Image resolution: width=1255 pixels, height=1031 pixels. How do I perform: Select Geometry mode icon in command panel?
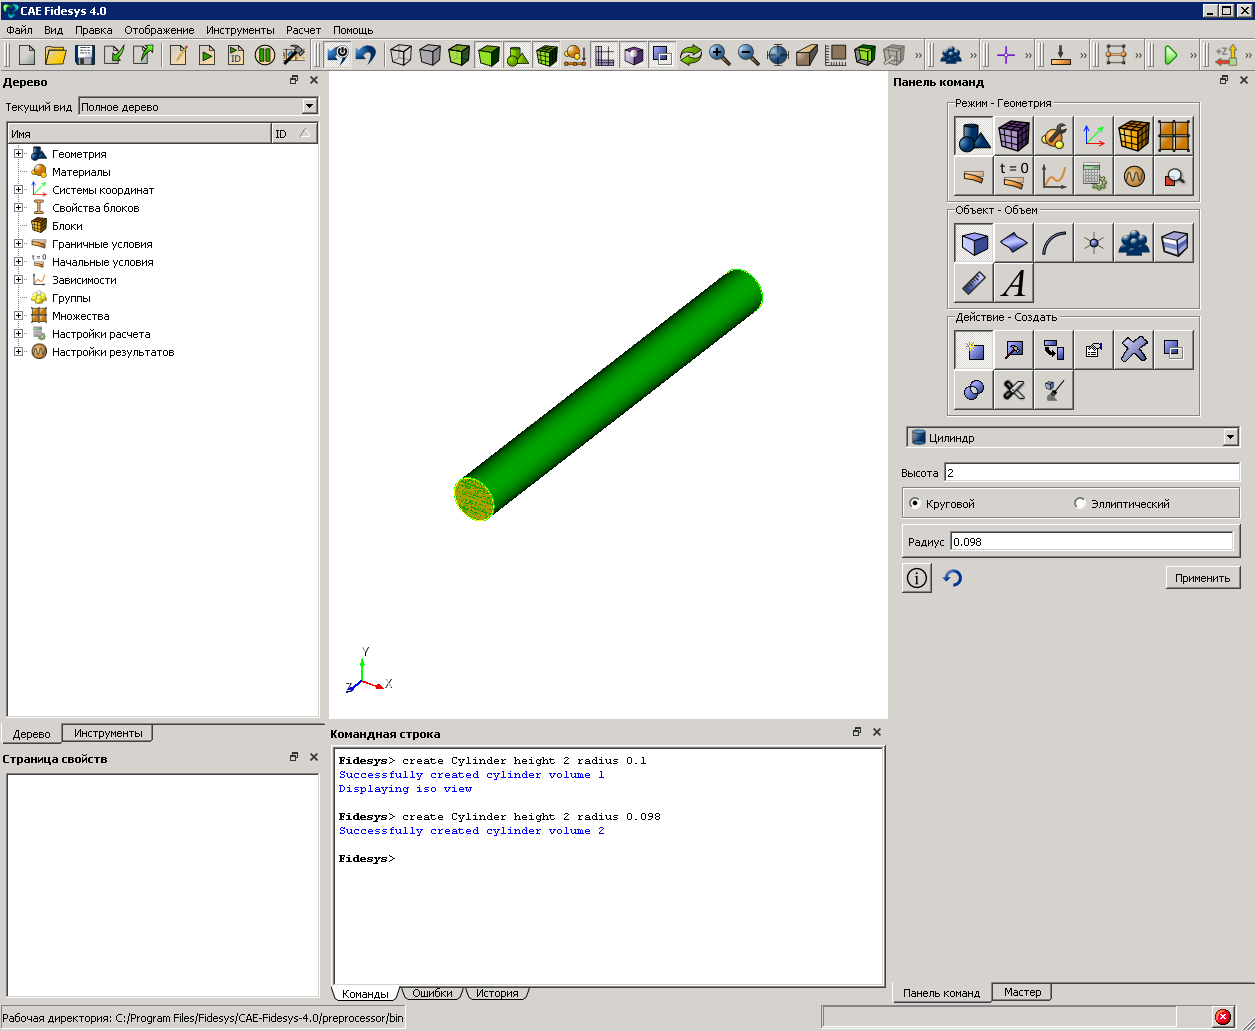973,135
